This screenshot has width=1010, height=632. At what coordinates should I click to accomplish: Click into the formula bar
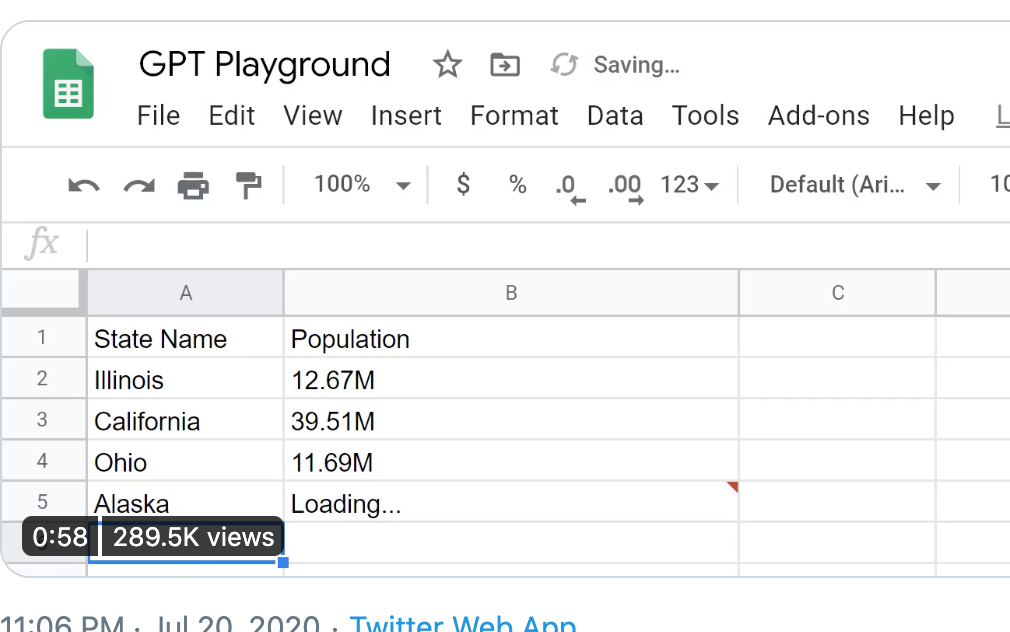548,245
